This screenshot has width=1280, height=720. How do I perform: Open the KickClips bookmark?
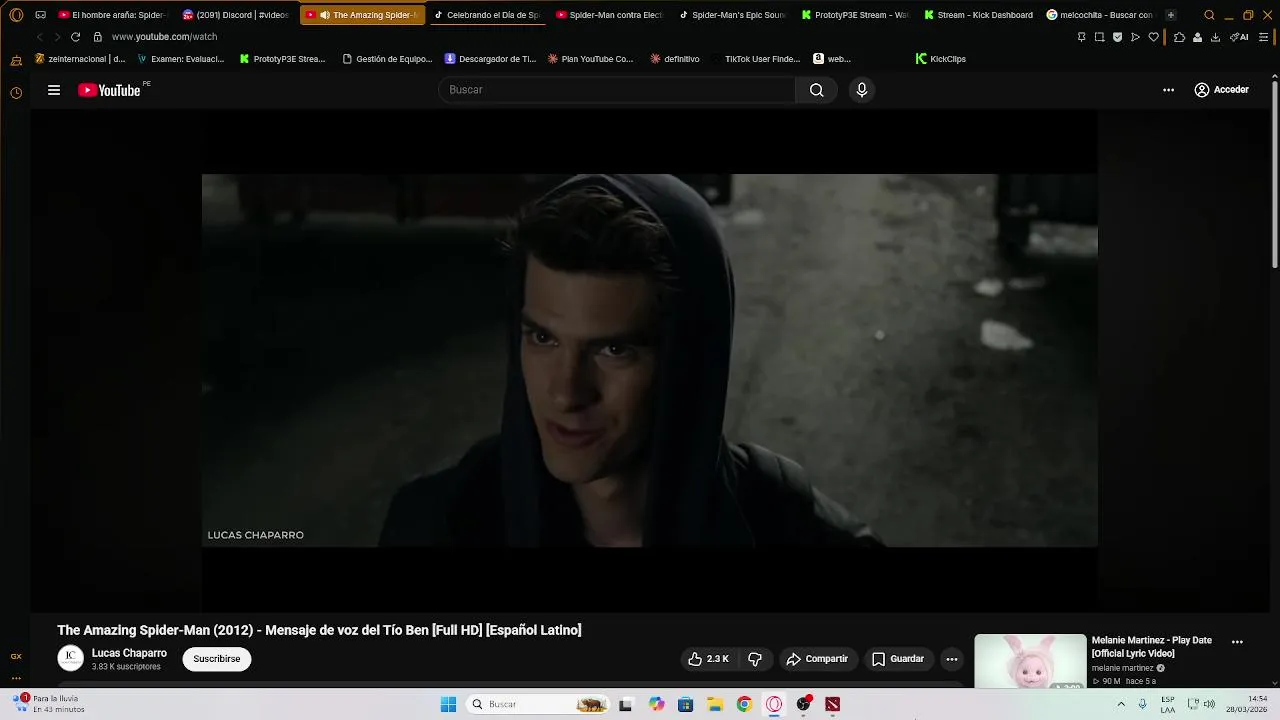click(940, 59)
